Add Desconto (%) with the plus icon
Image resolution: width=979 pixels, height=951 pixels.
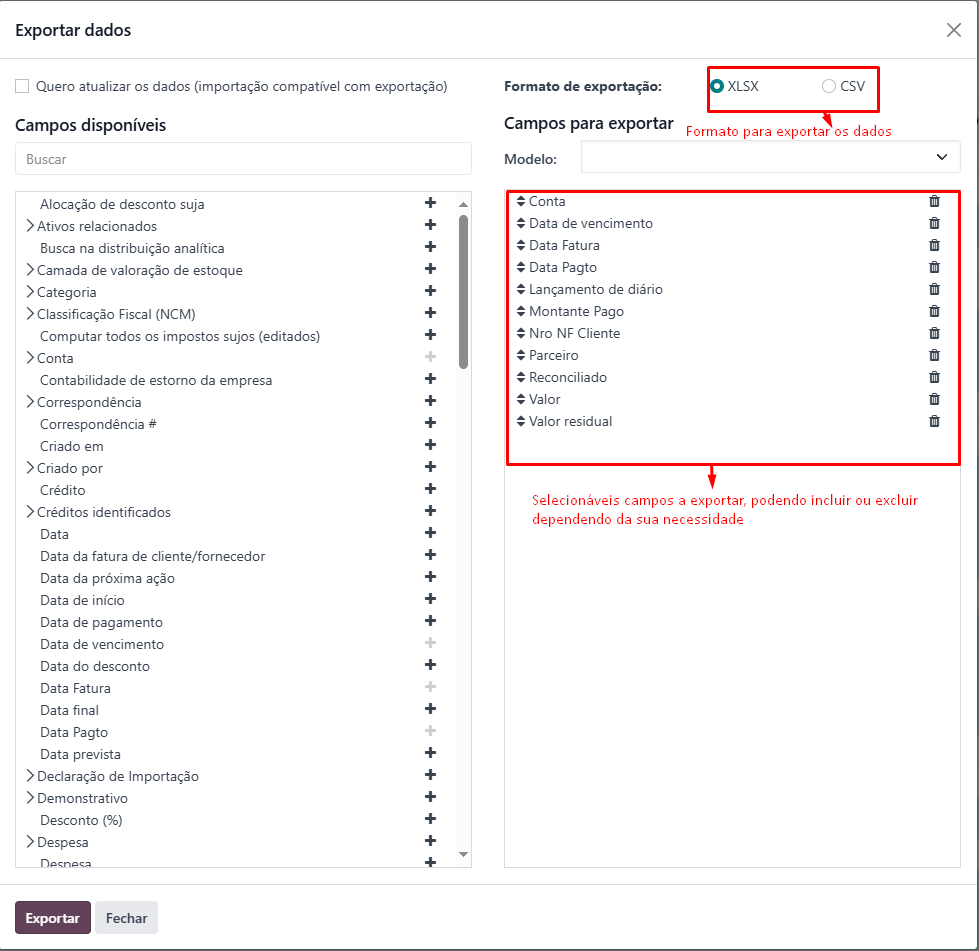(430, 819)
